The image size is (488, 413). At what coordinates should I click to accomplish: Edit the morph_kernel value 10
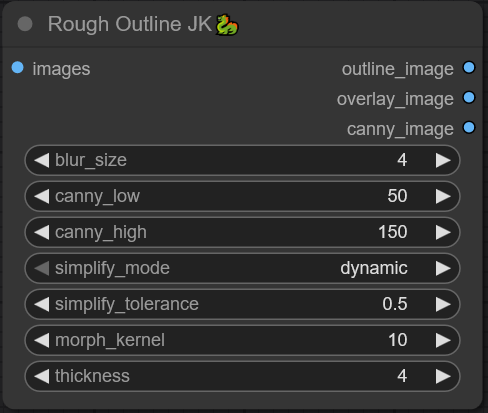[x=398, y=340]
